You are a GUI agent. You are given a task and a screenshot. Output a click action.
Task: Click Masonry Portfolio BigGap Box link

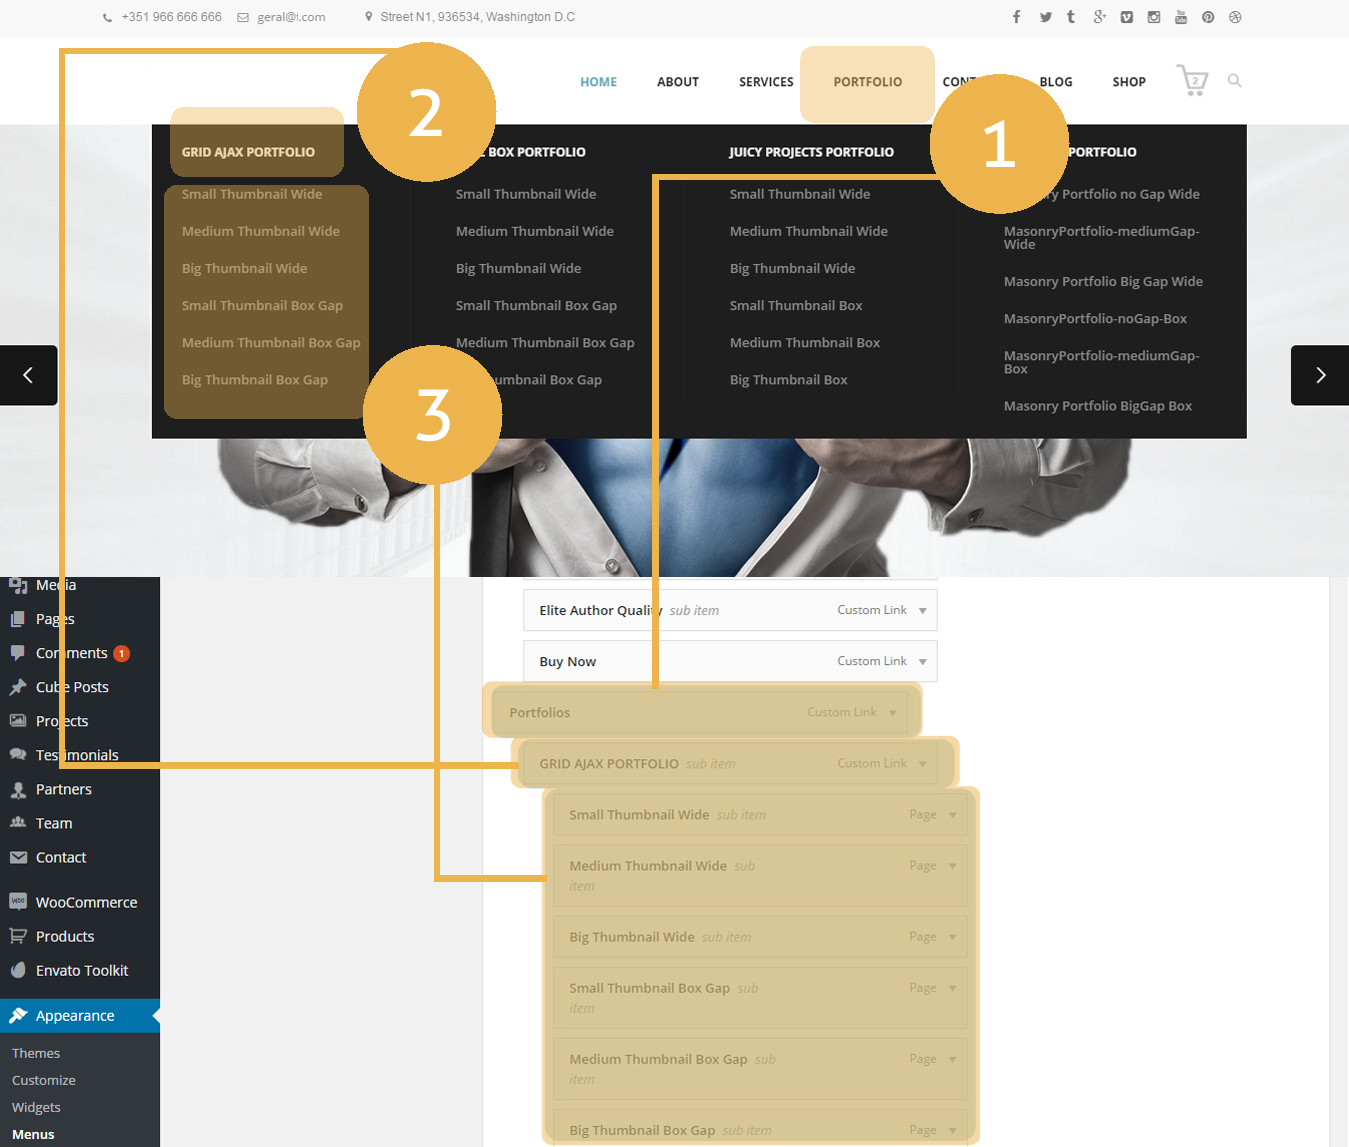tap(1097, 406)
